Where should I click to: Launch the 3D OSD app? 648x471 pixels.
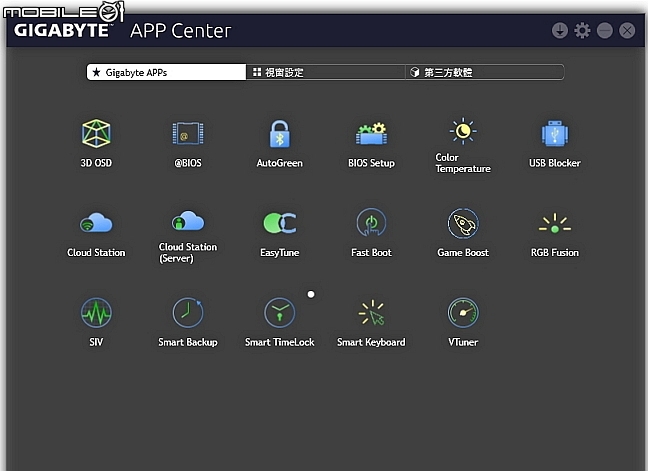point(96,134)
